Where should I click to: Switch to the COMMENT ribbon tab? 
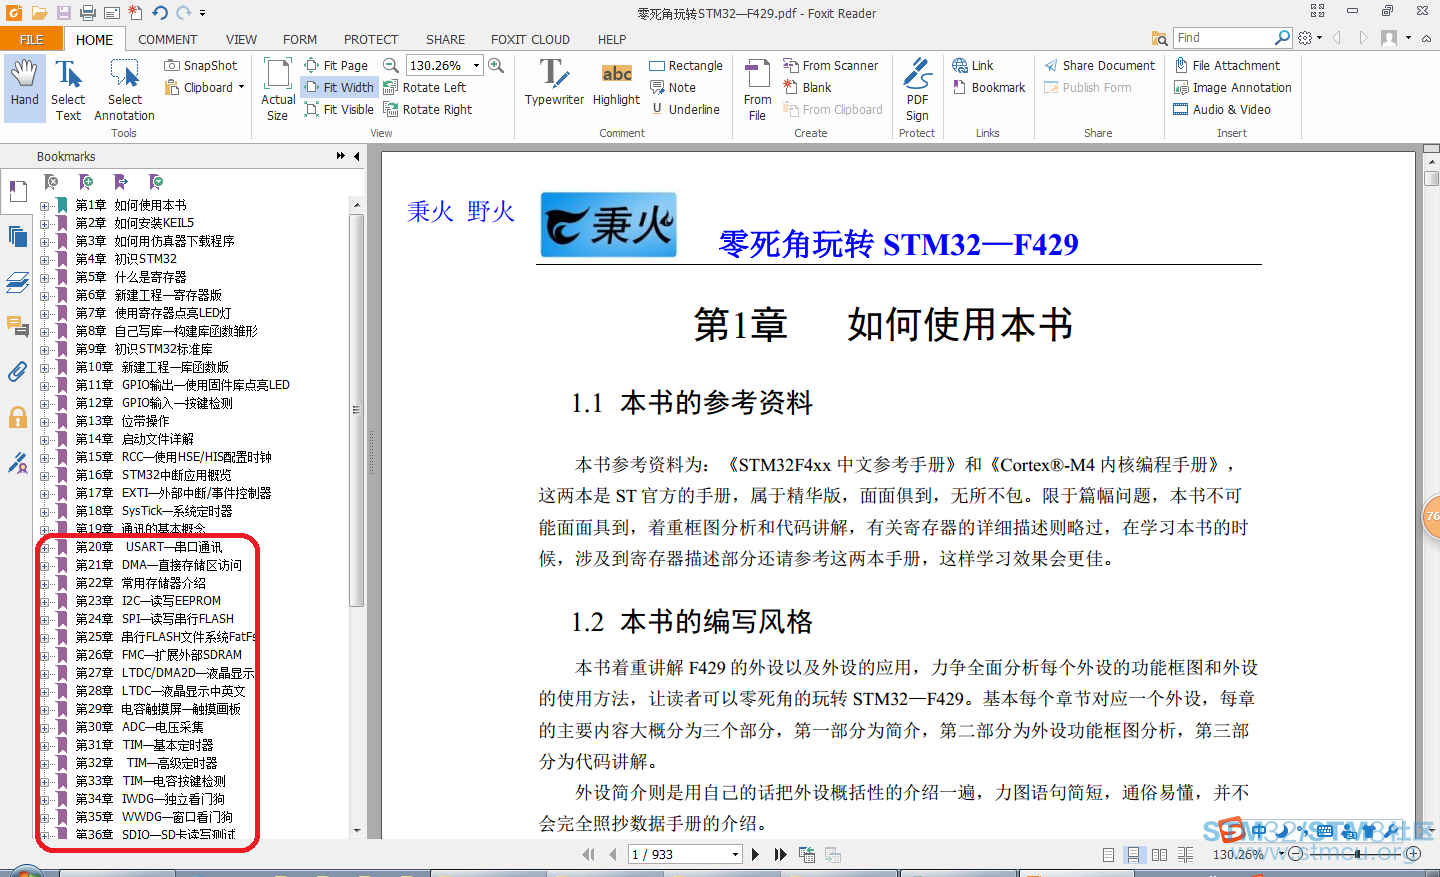[167, 39]
